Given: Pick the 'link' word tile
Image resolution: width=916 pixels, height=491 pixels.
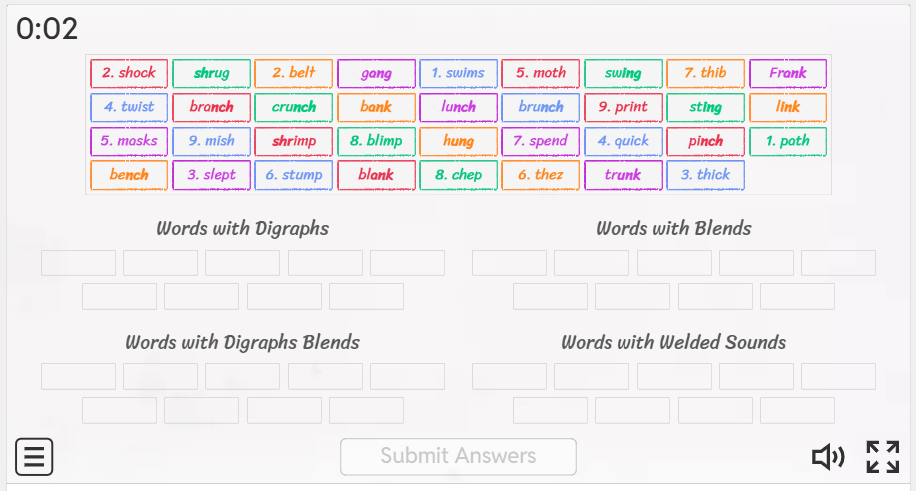Looking at the screenshot, I should point(788,107).
